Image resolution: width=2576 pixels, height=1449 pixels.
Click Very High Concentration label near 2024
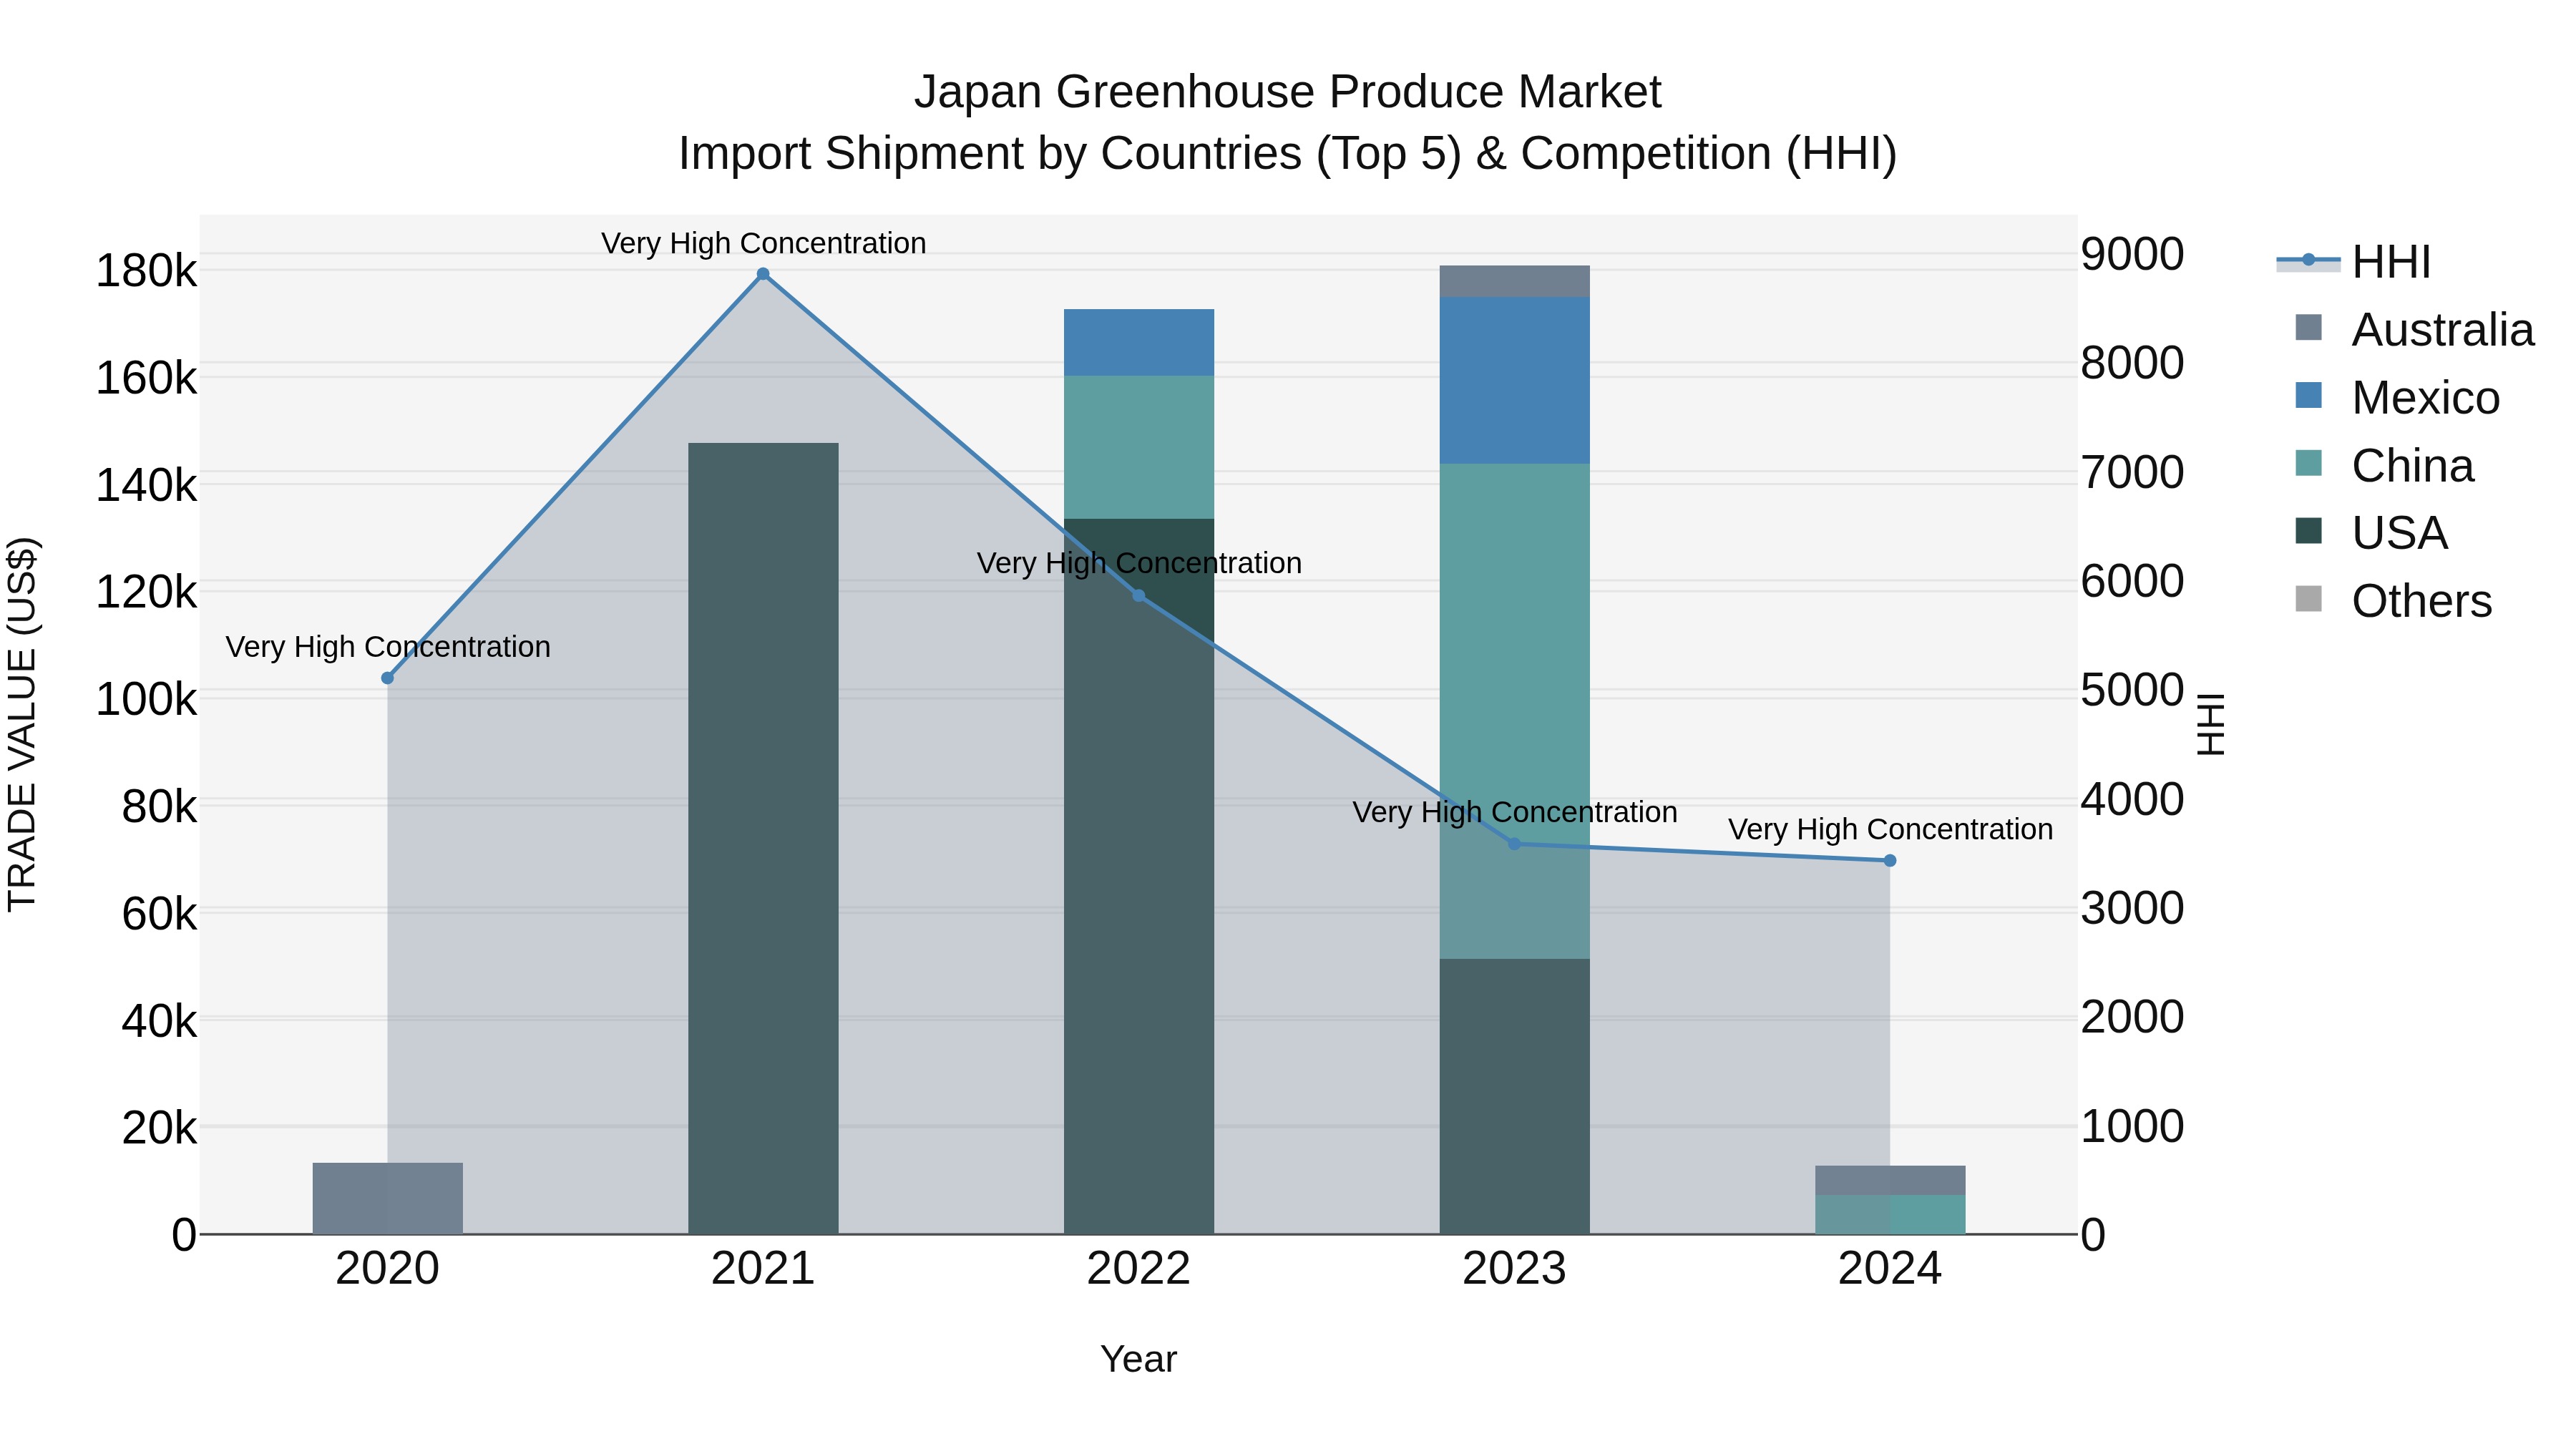pyautogui.click(x=1890, y=829)
